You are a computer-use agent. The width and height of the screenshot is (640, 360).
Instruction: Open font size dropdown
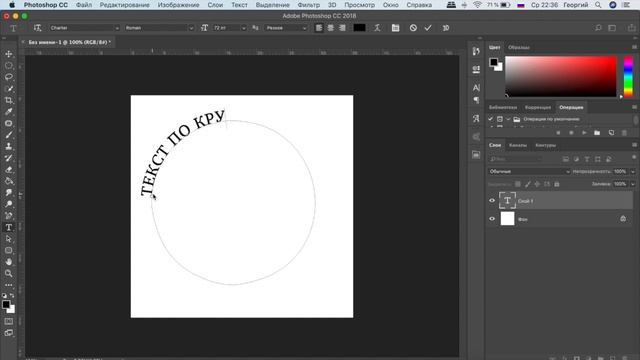(244, 28)
